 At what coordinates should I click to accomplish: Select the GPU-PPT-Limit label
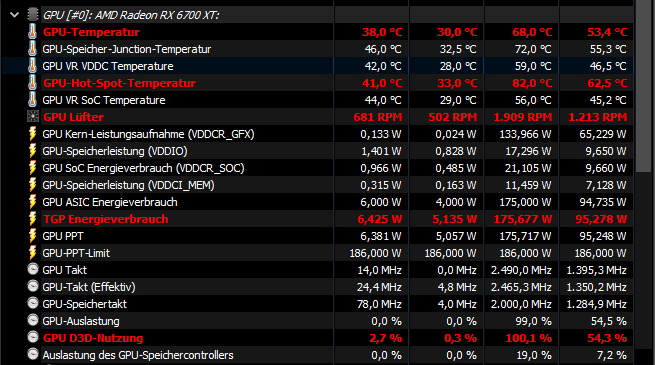point(76,253)
